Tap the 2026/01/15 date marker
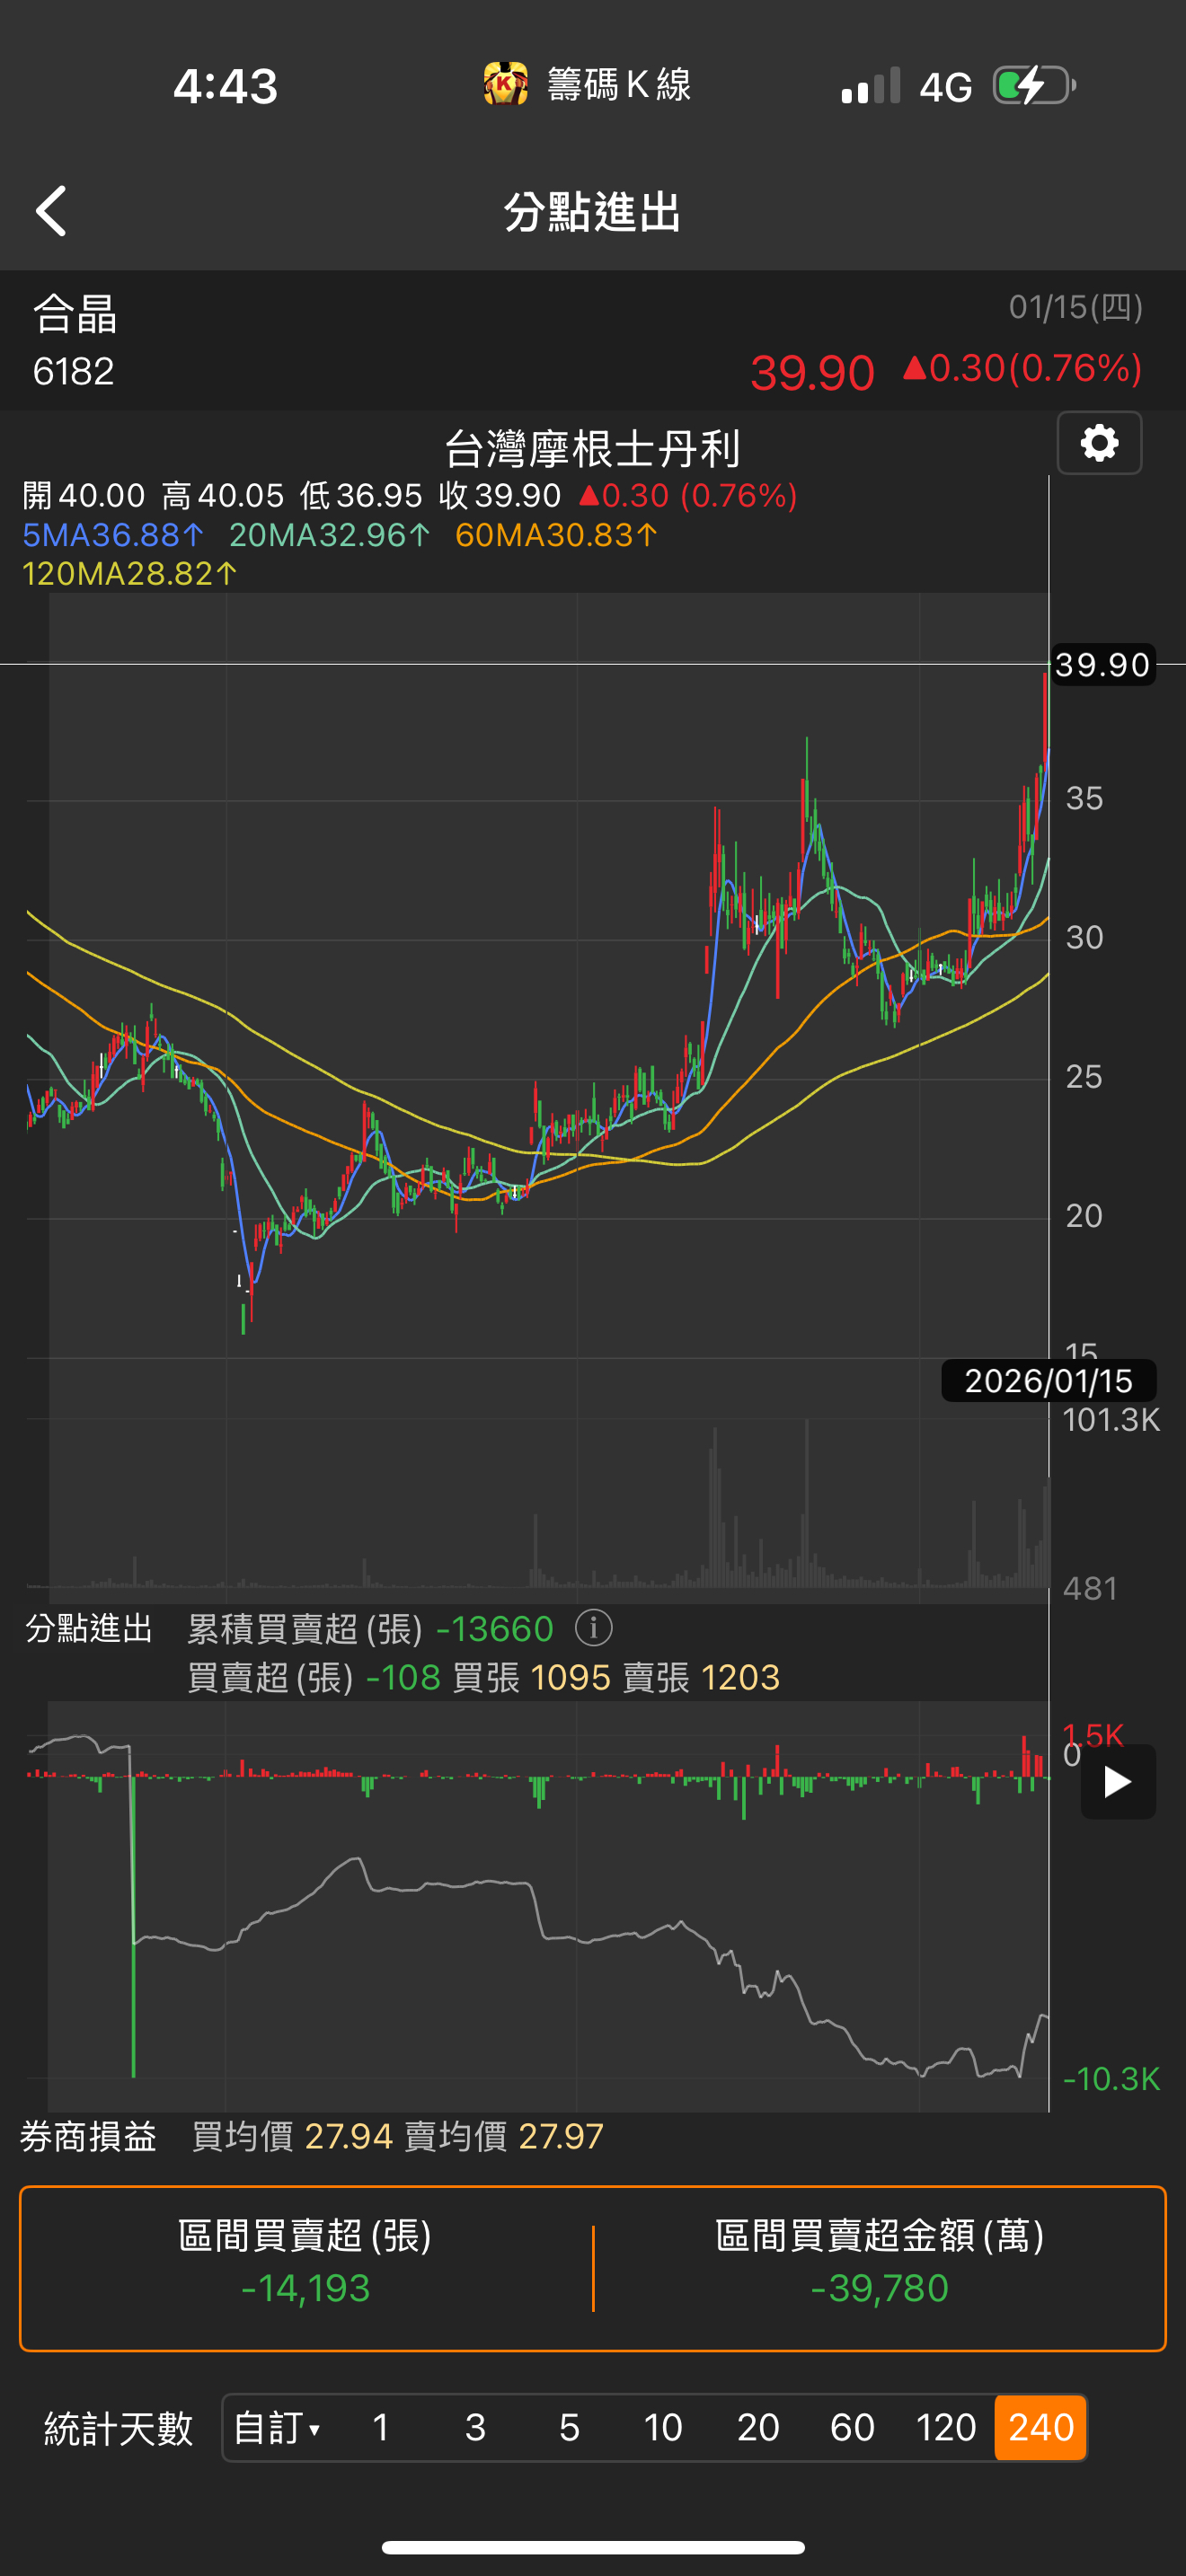The image size is (1186, 2576). tap(1048, 1380)
